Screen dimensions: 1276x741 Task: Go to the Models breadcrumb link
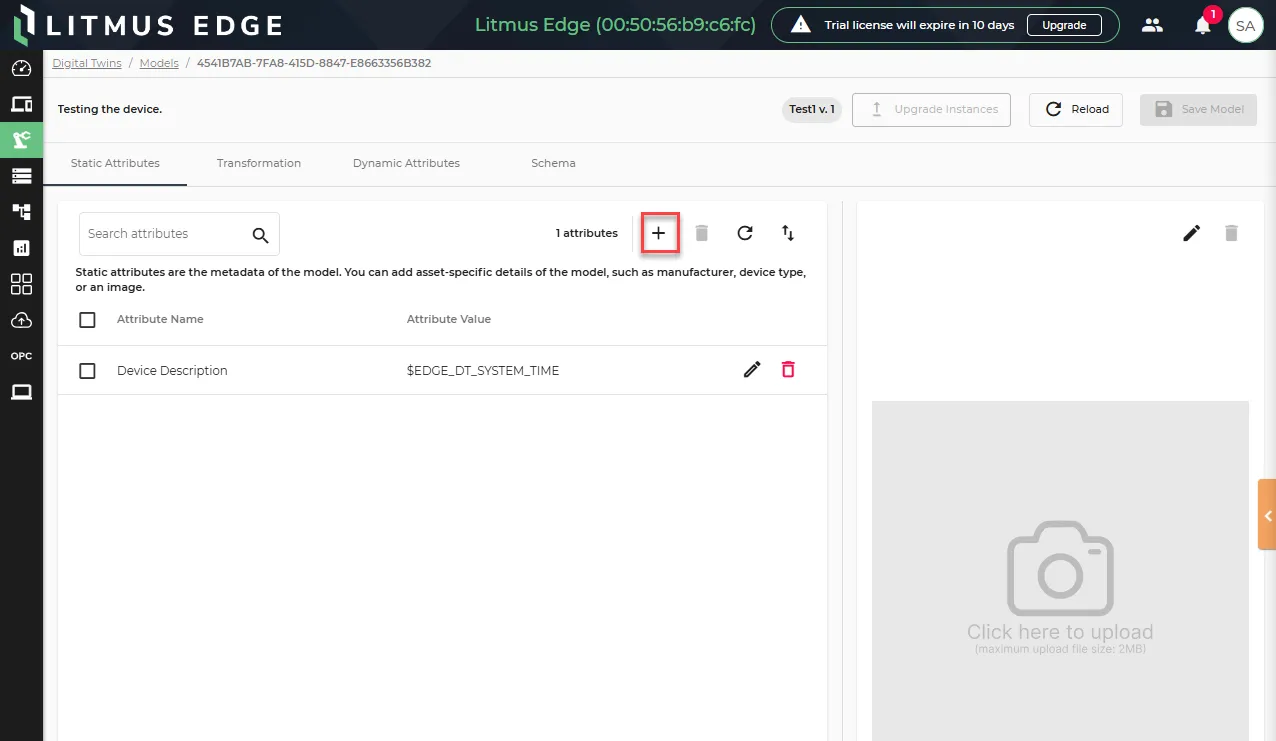pos(159,63)
